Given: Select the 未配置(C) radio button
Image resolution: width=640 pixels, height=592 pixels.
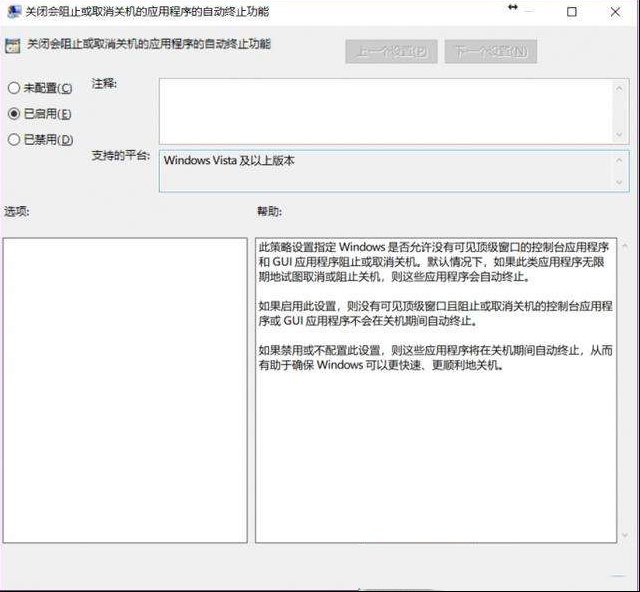Looking at the screenshot, I should coord(14,88).
